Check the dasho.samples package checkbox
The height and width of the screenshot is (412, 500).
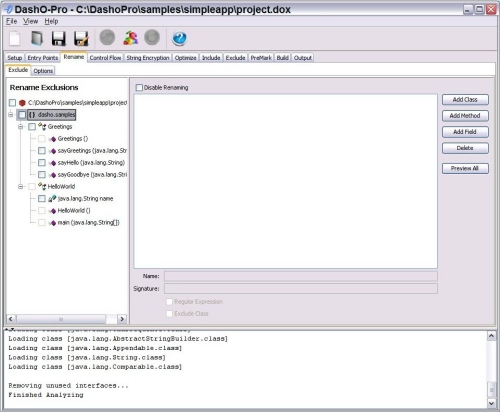(22, 115)
